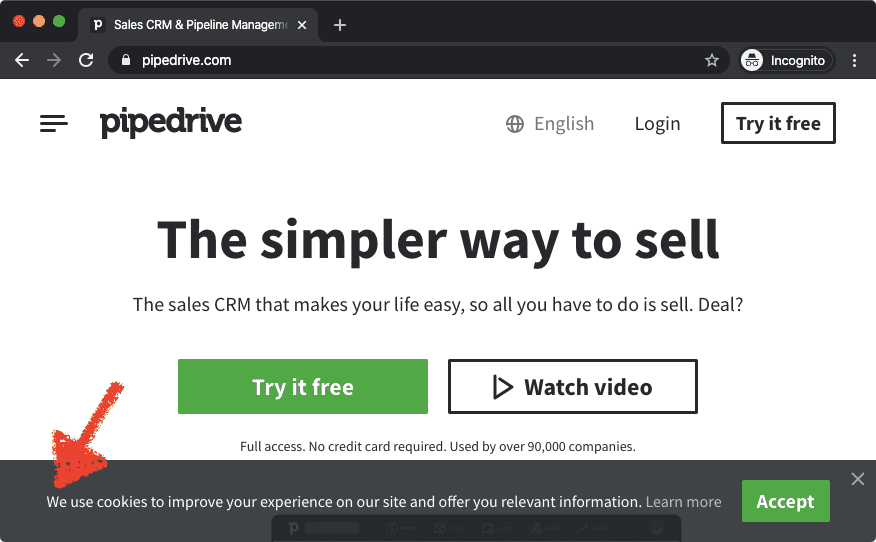Viewport: 876px width, 542px height.
Task: Accept the cookie notice
Action: (785, 501)
